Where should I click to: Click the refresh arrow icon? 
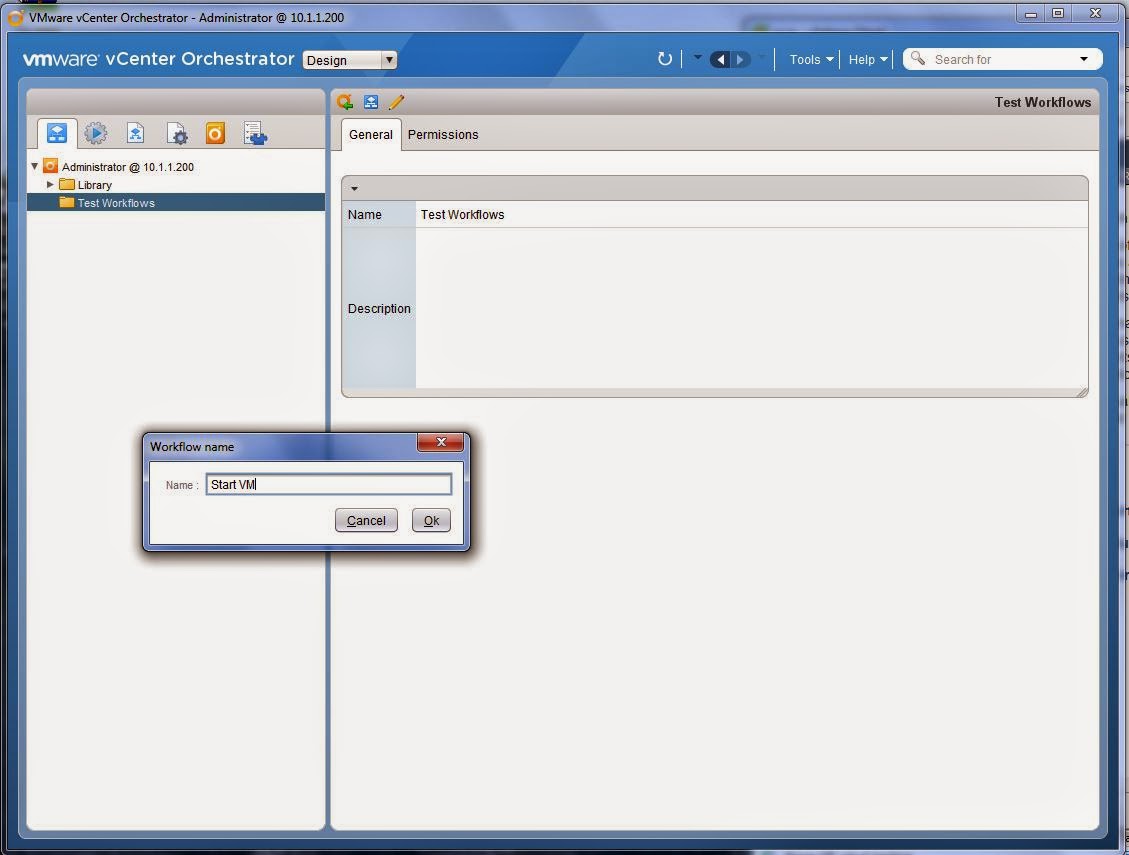point(665,59)
